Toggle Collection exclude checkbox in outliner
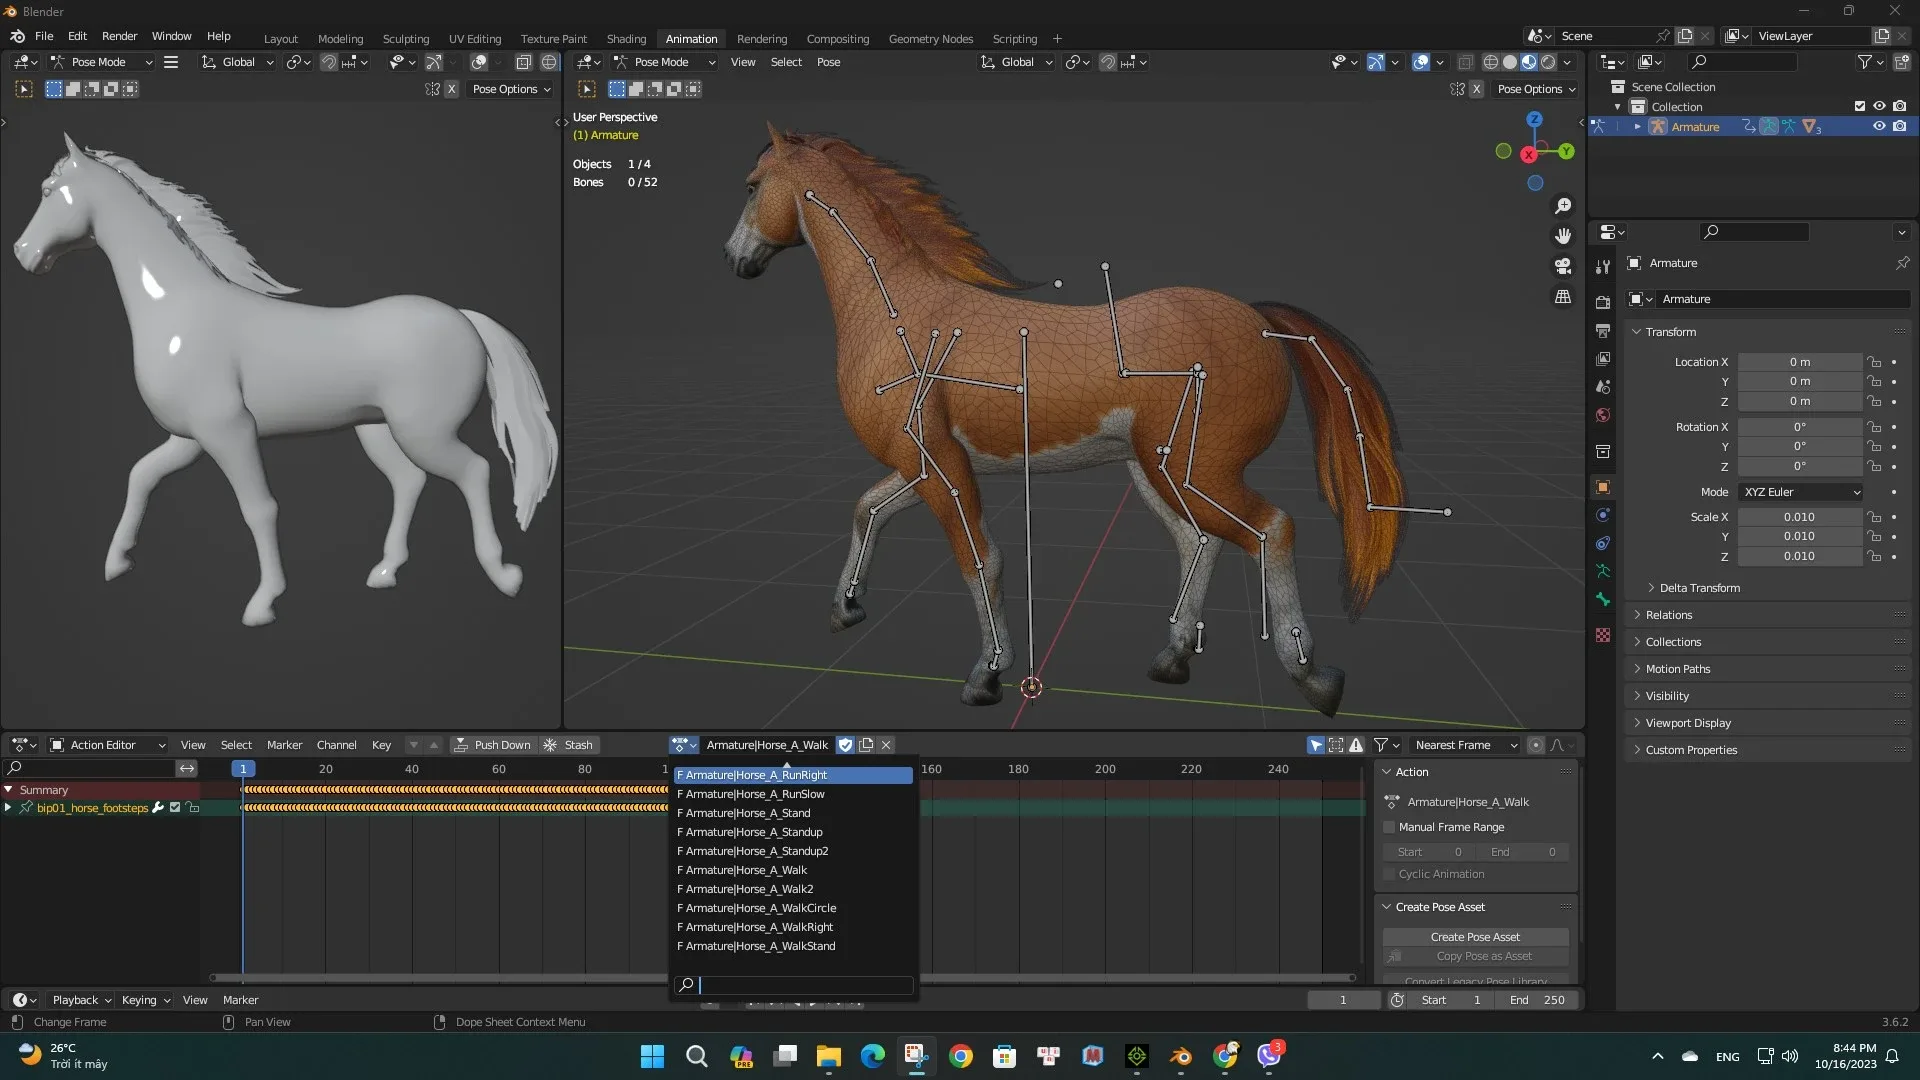This screenshot has height=1080, width=1920. tap(1860, 107)
